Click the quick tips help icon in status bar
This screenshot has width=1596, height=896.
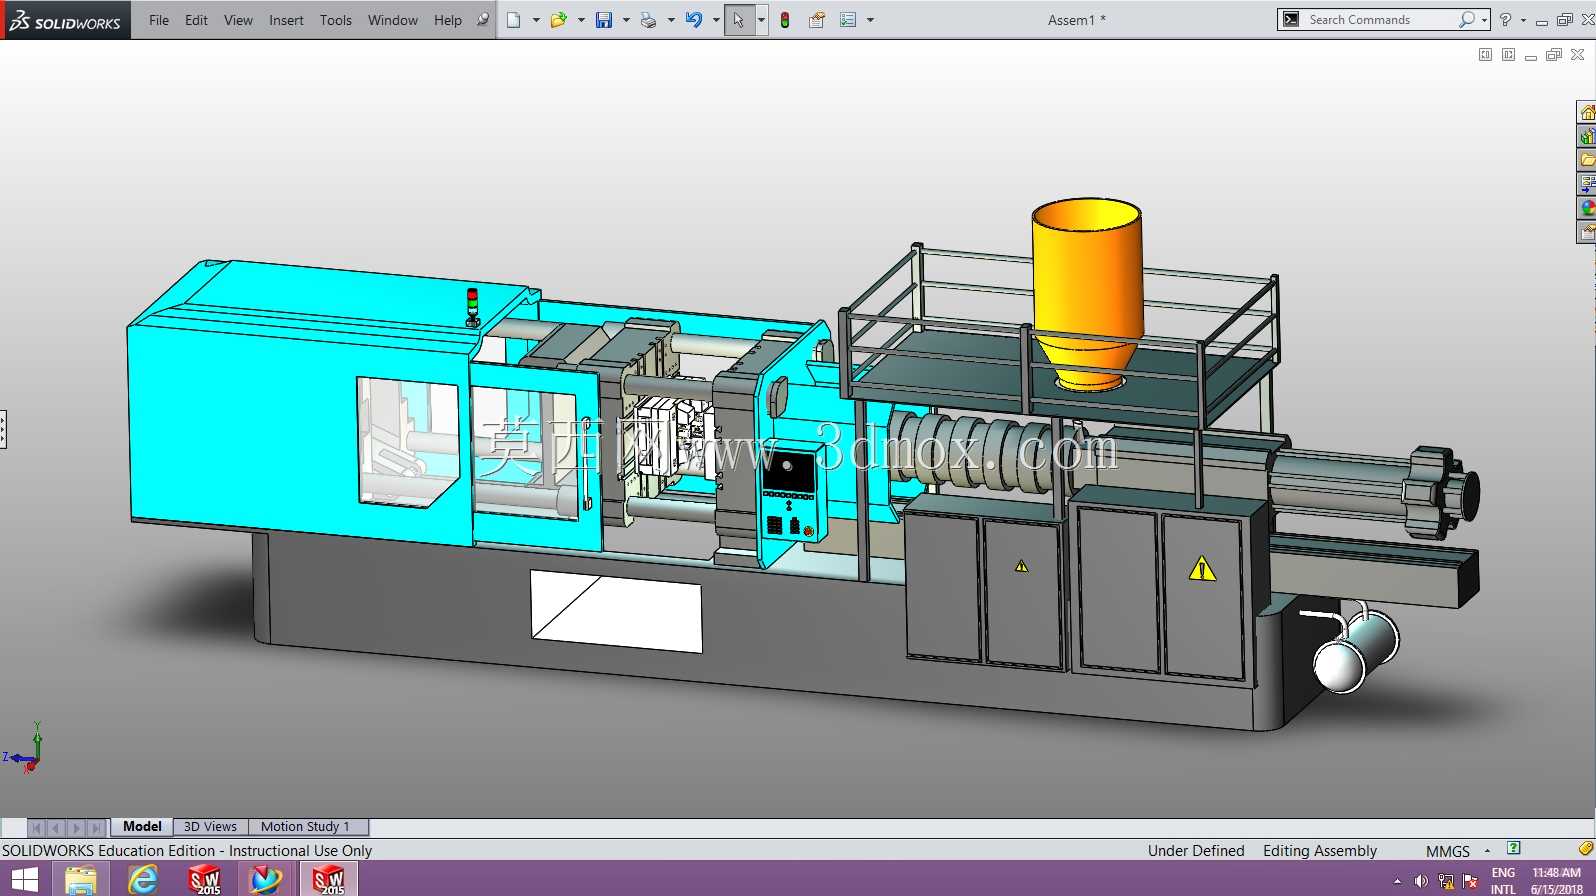click(x=1514, y=848)
